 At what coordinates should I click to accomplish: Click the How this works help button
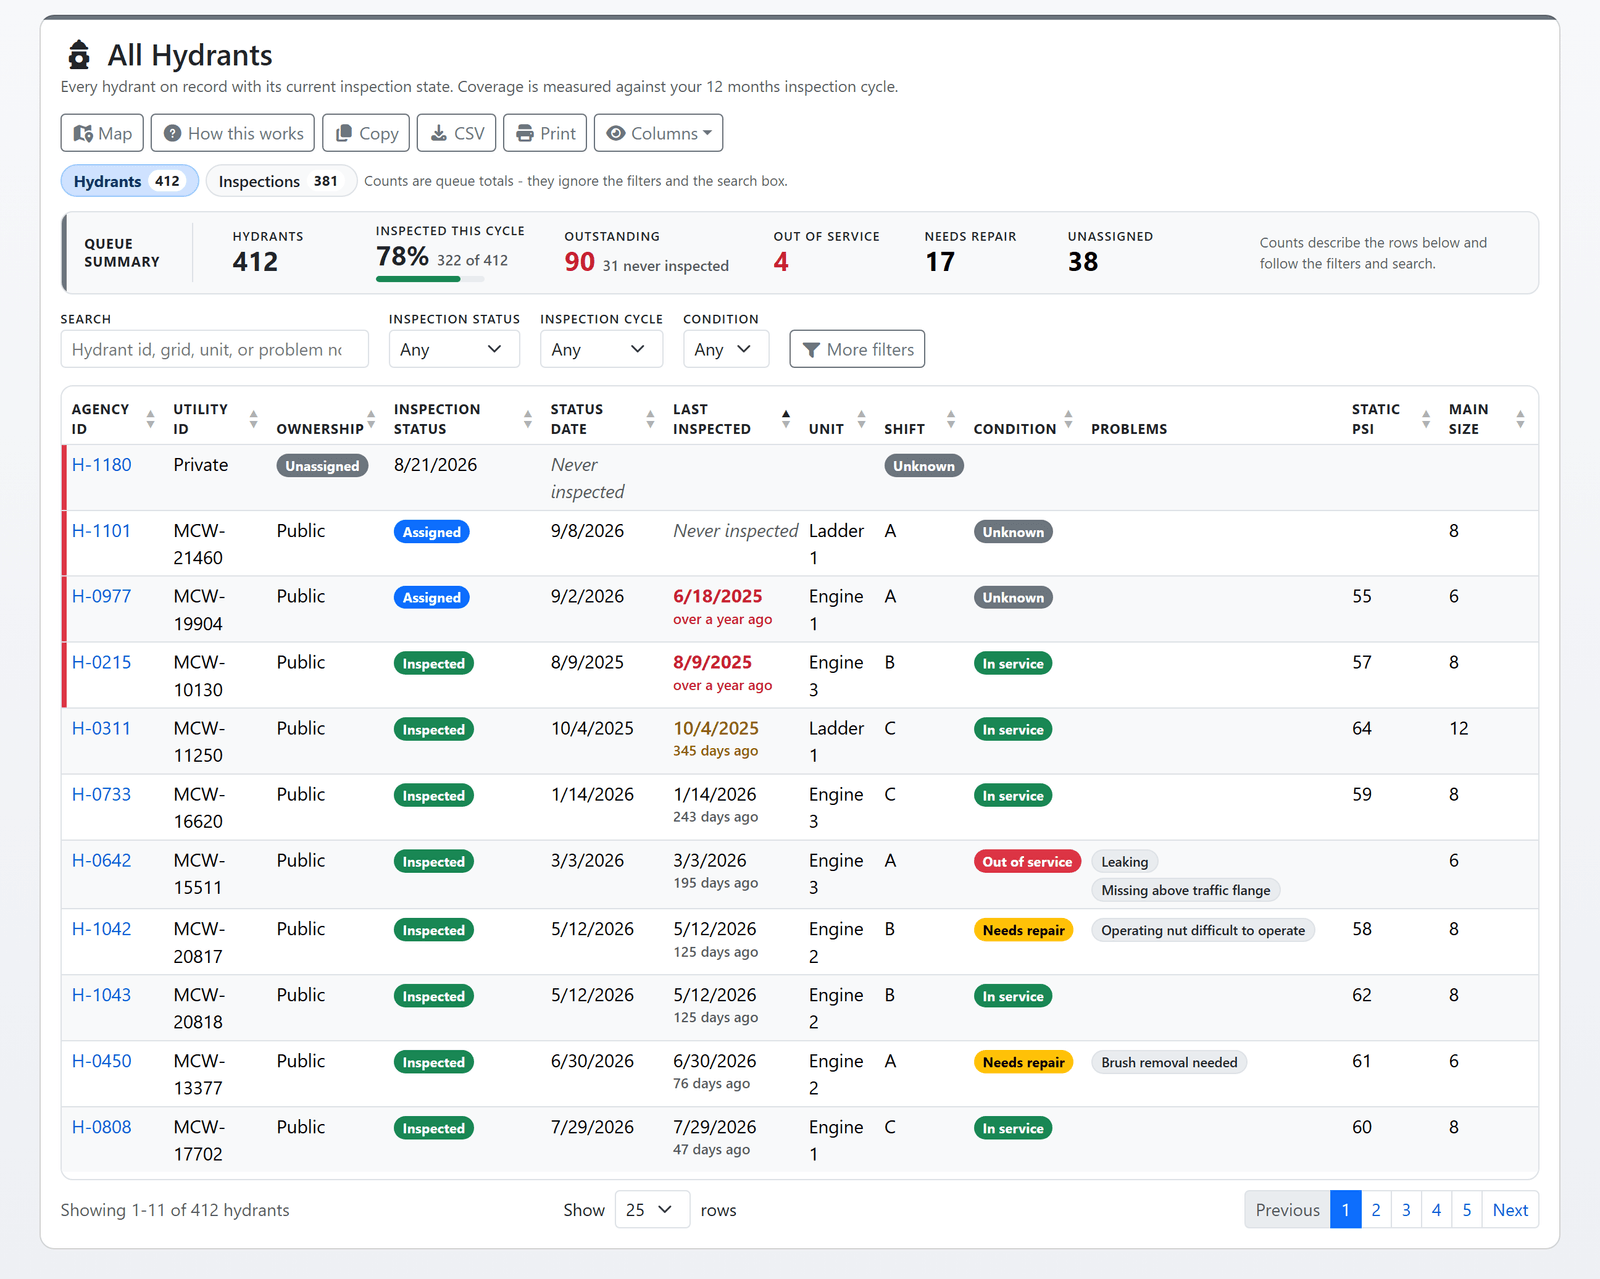pos(233,133)
